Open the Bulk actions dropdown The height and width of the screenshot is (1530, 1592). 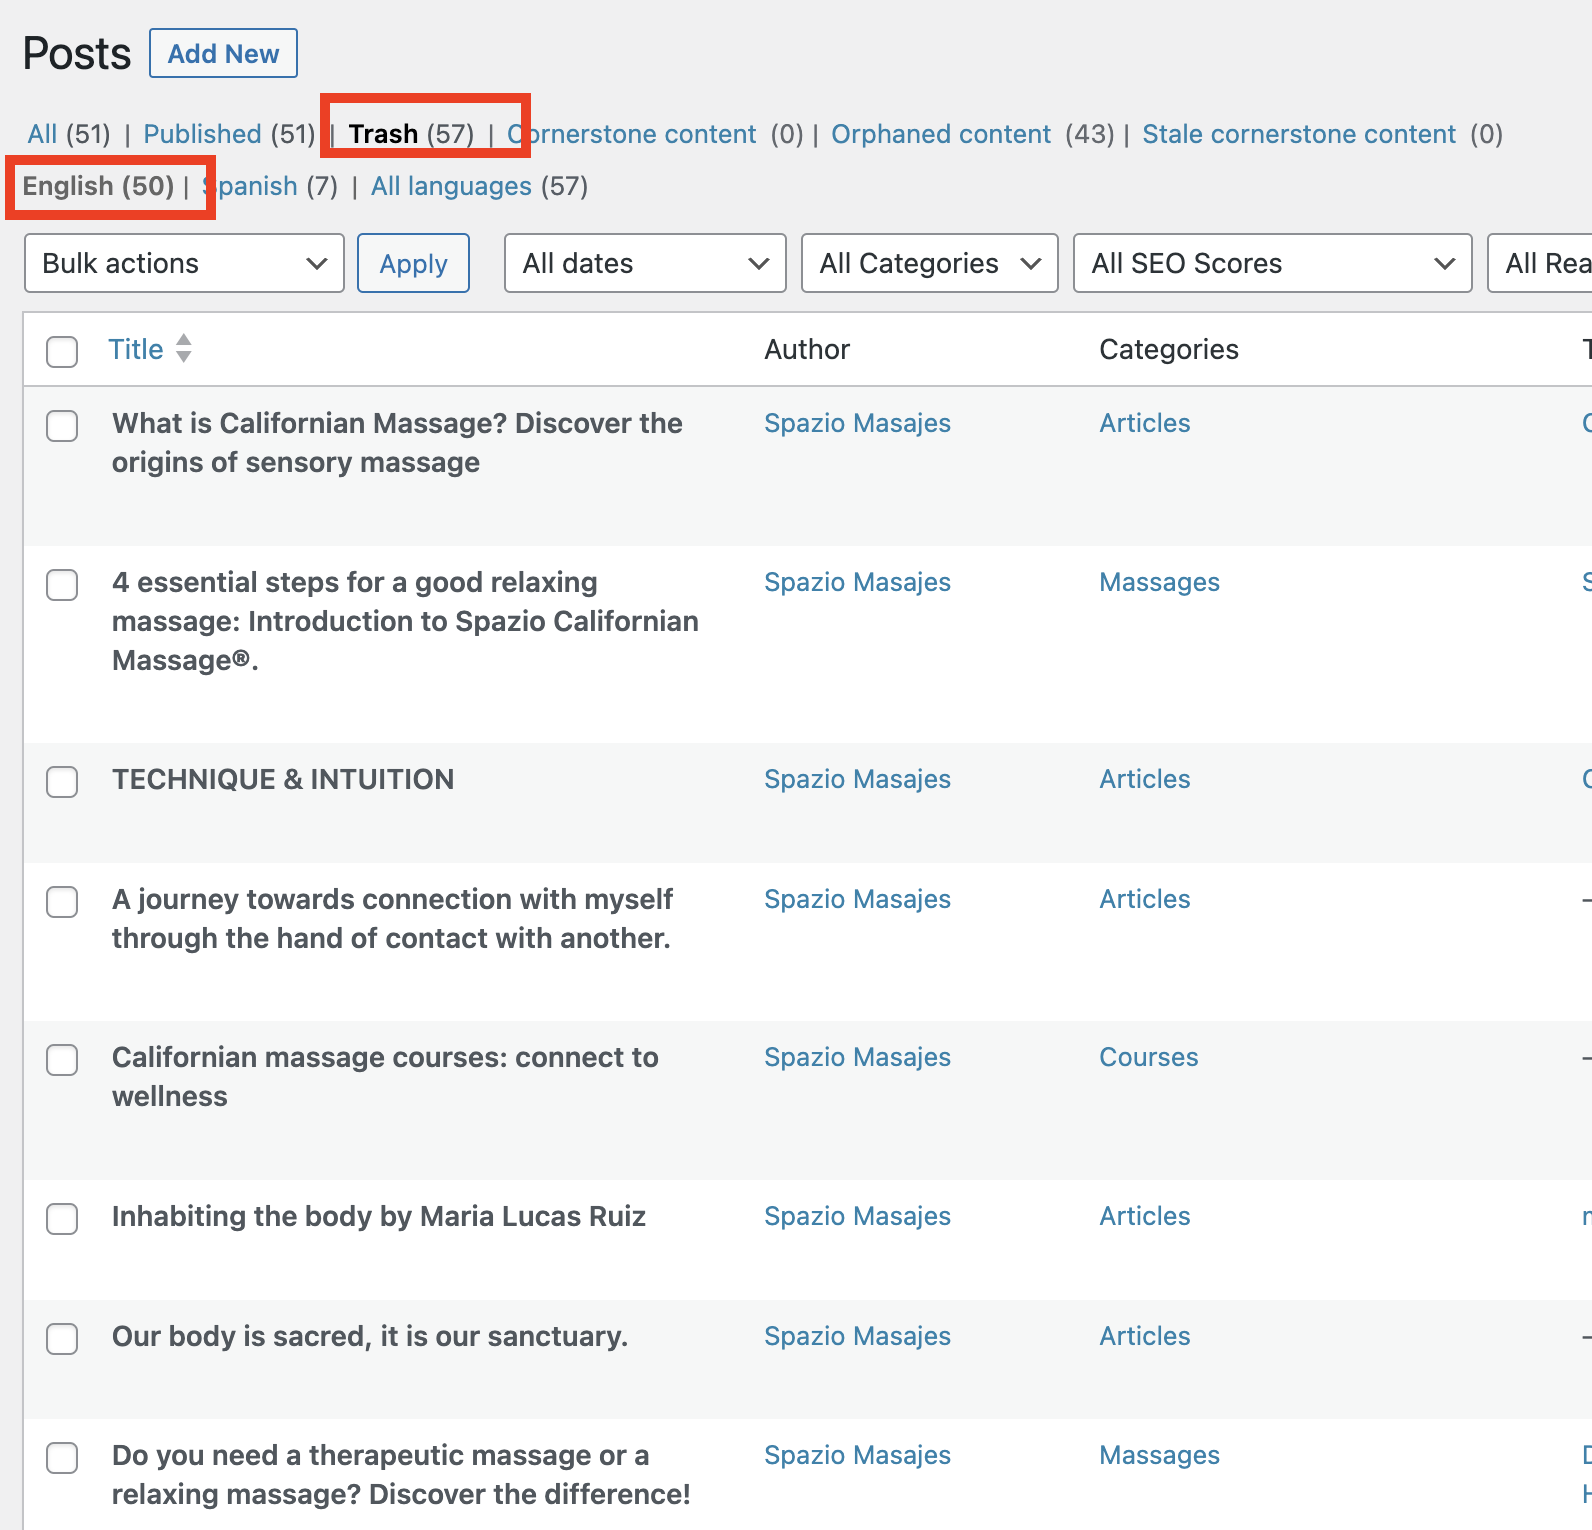(184, 263)
